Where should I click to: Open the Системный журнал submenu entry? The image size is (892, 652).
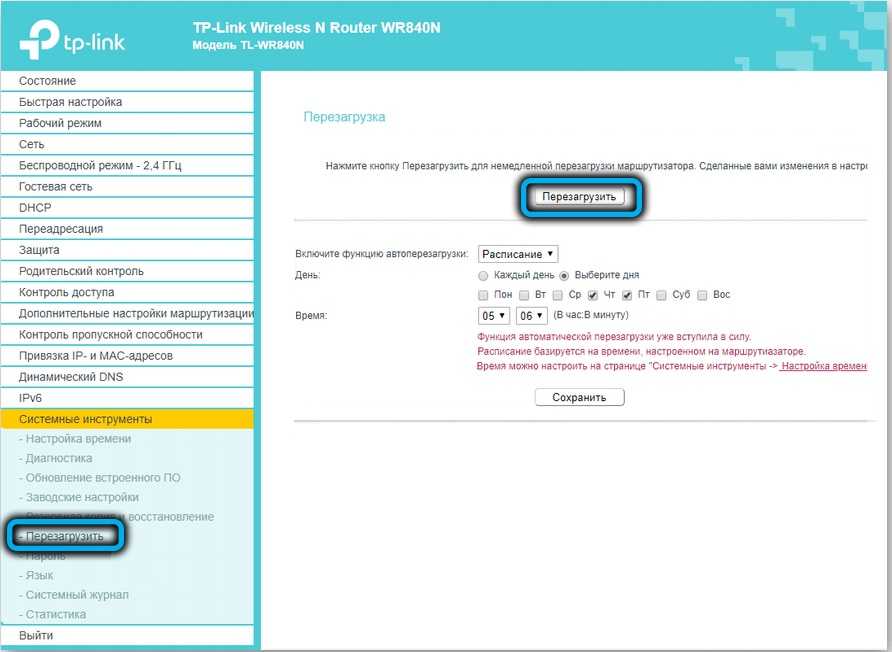77,595
